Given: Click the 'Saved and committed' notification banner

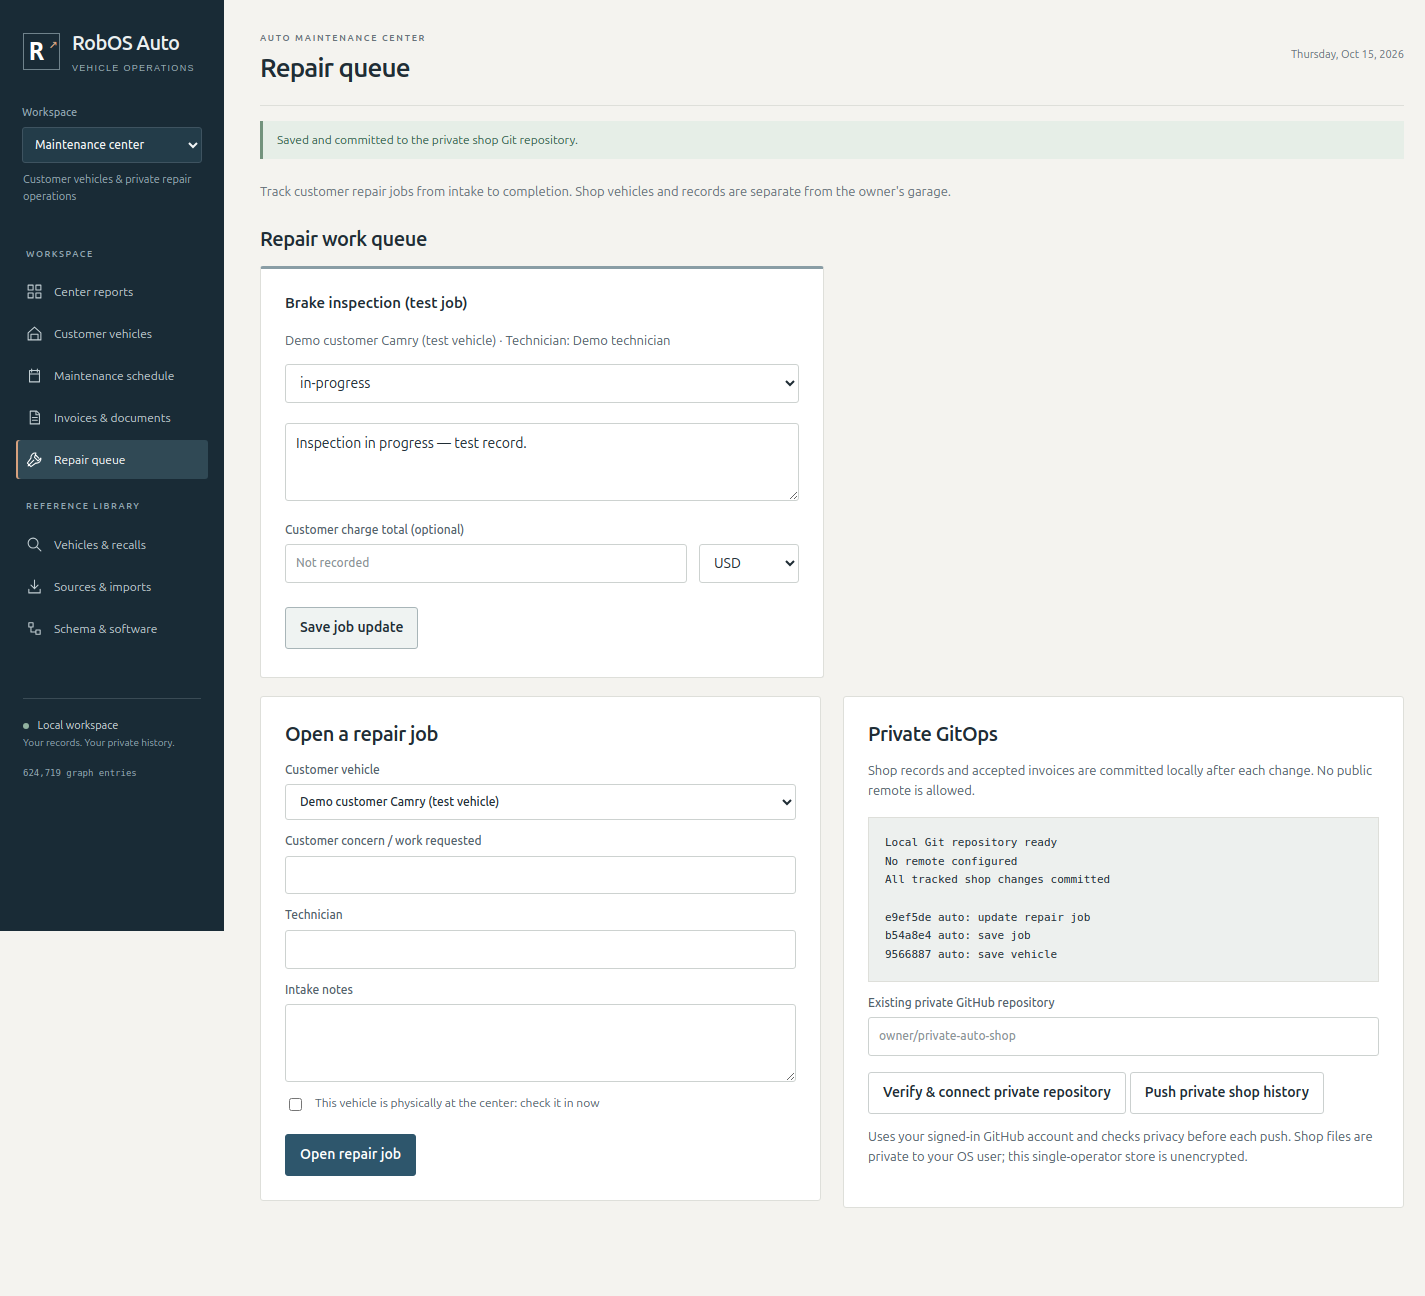Looking at the screenshot, I should tap(832, 140).
